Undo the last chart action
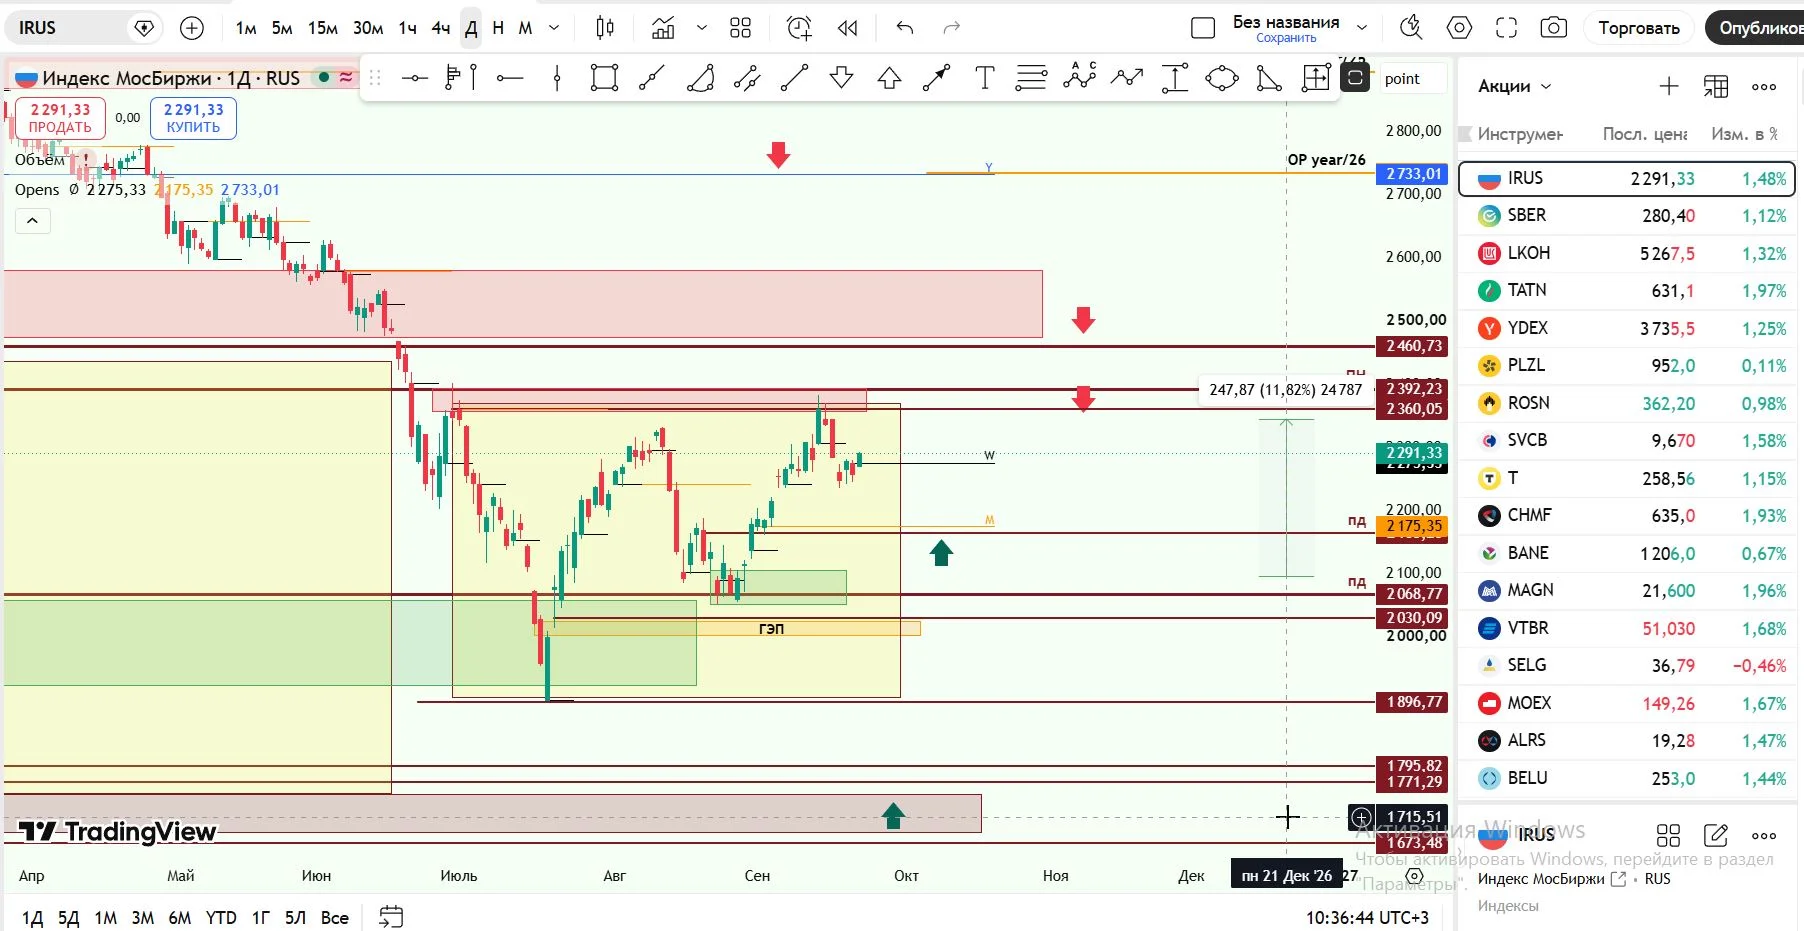The image size is (1804, 931). coord(905,28)
